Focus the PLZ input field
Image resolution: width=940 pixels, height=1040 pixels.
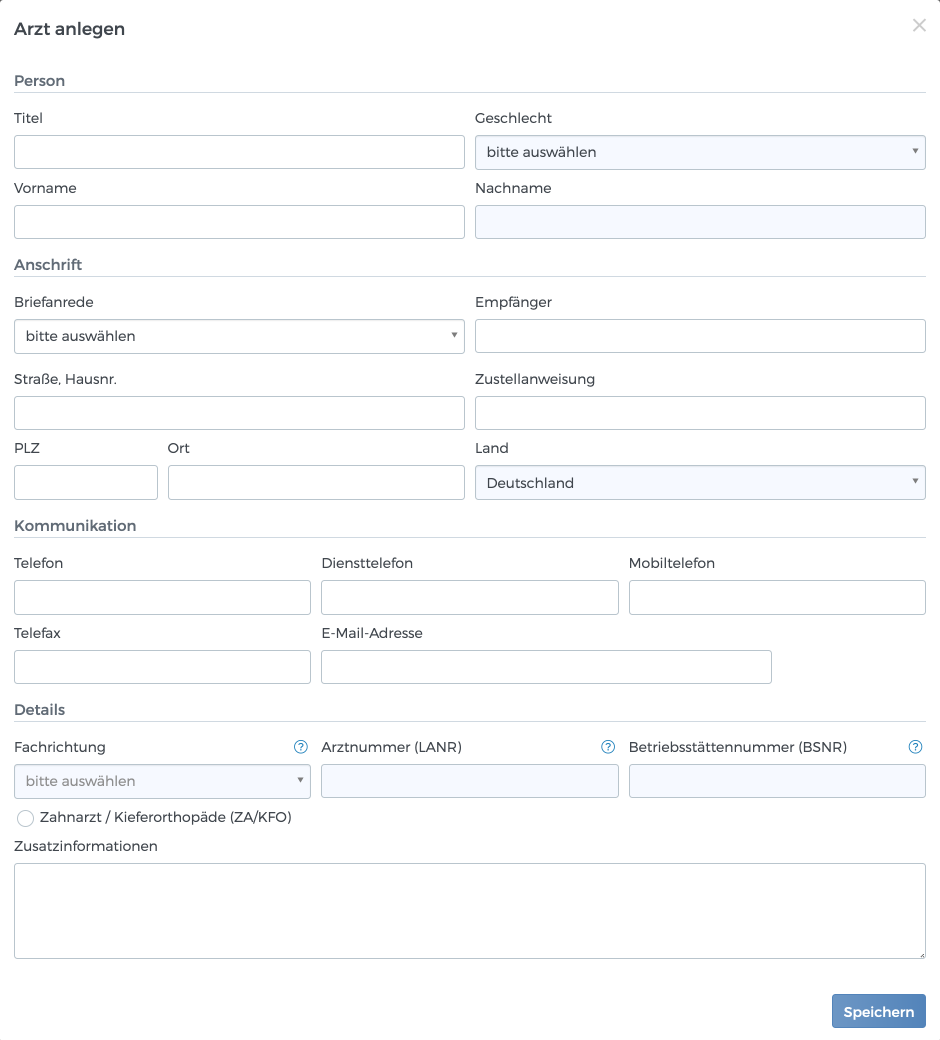point(86,483)
